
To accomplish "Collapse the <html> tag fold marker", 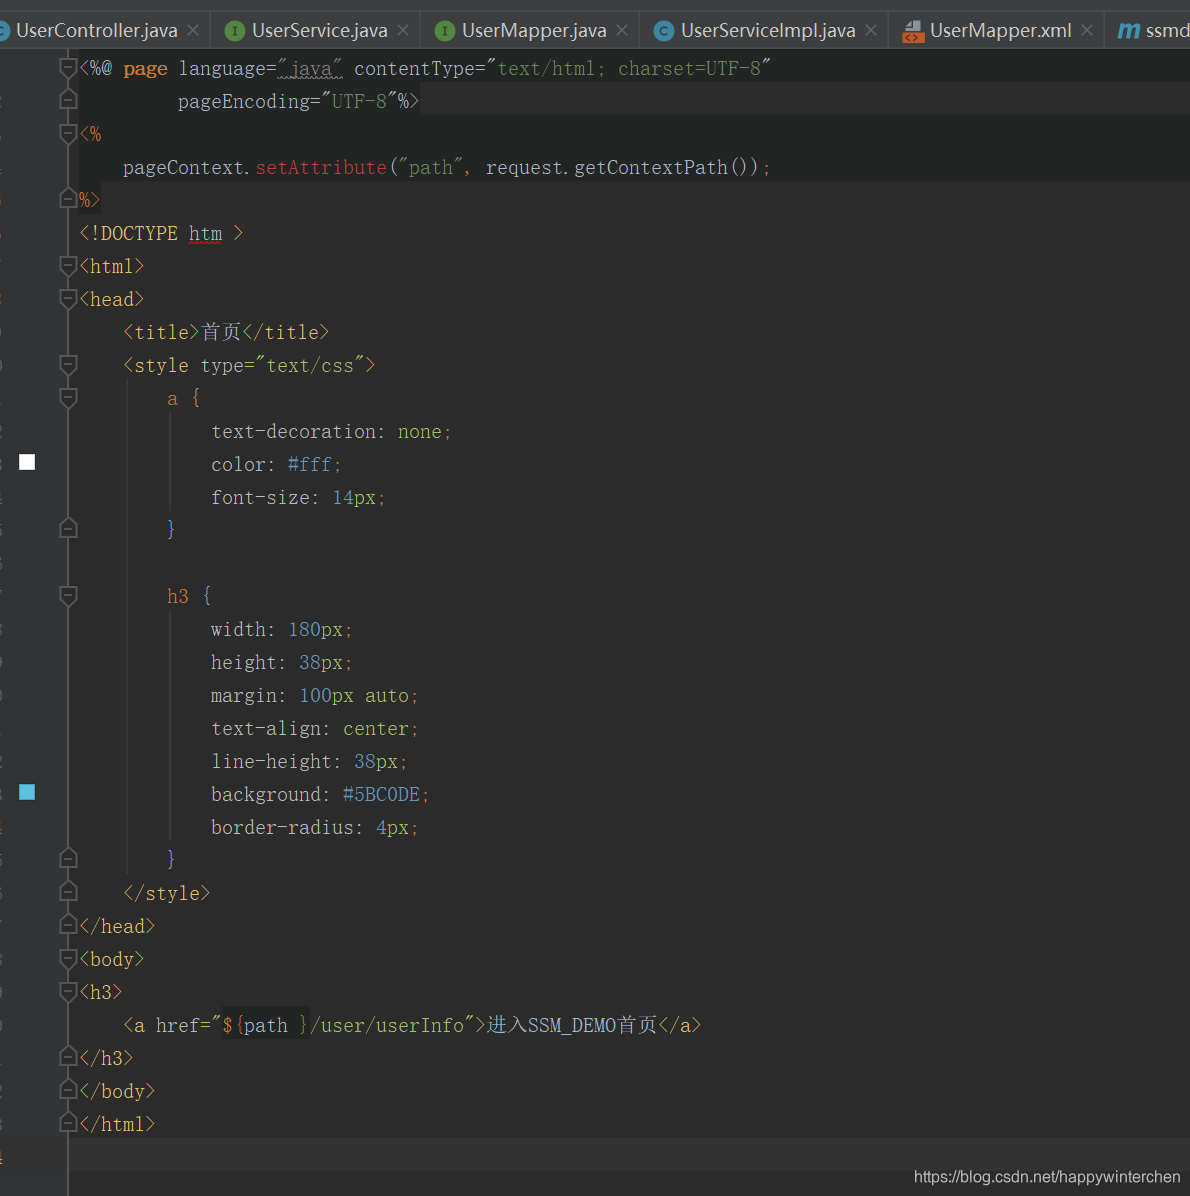I will pos(68,266).
